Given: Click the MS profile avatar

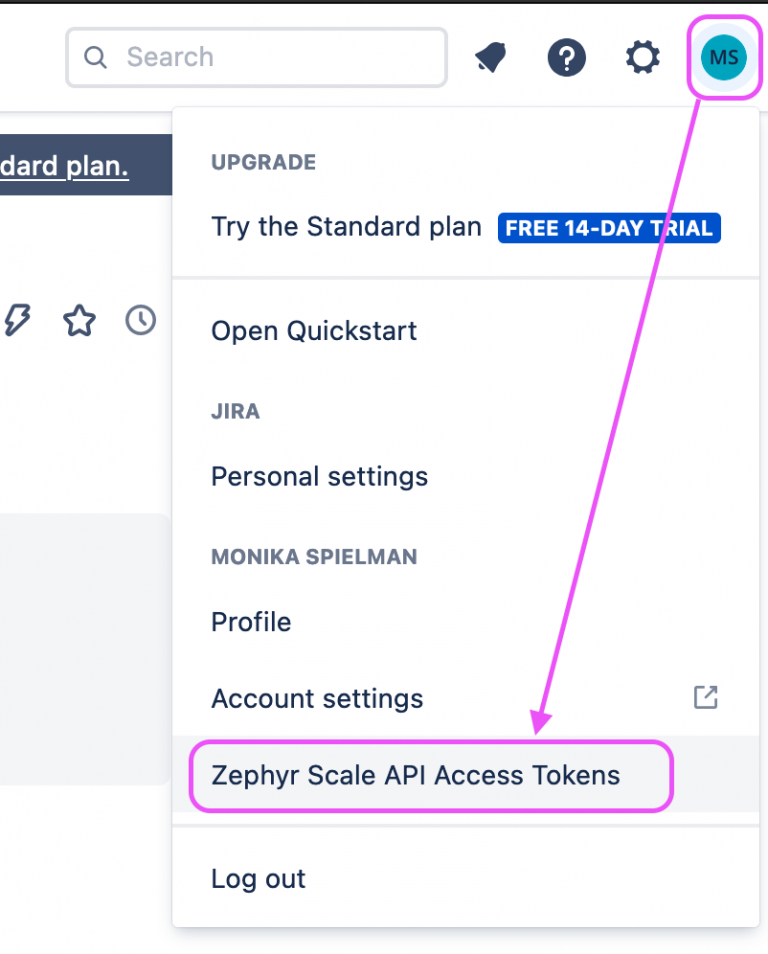Looking at the screenshot, I should pos(723,57).
